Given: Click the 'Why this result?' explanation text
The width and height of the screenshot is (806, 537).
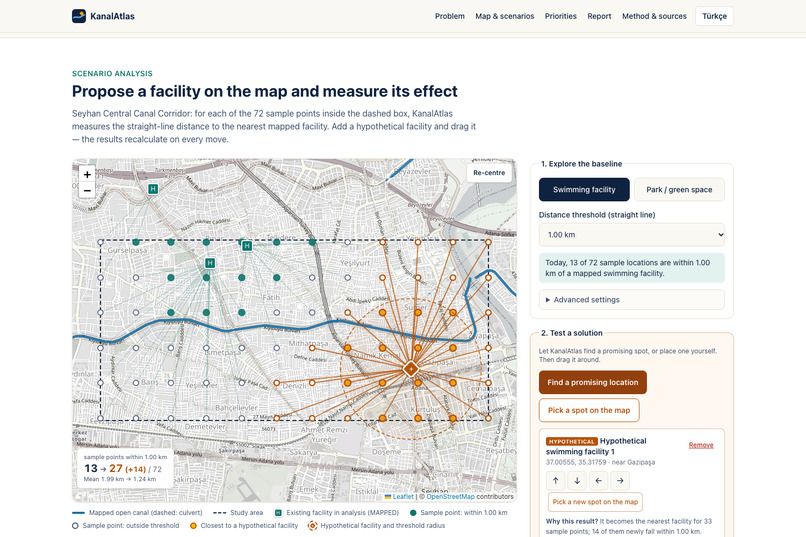Looking at the screenshot, I should (x=629, y=526).
